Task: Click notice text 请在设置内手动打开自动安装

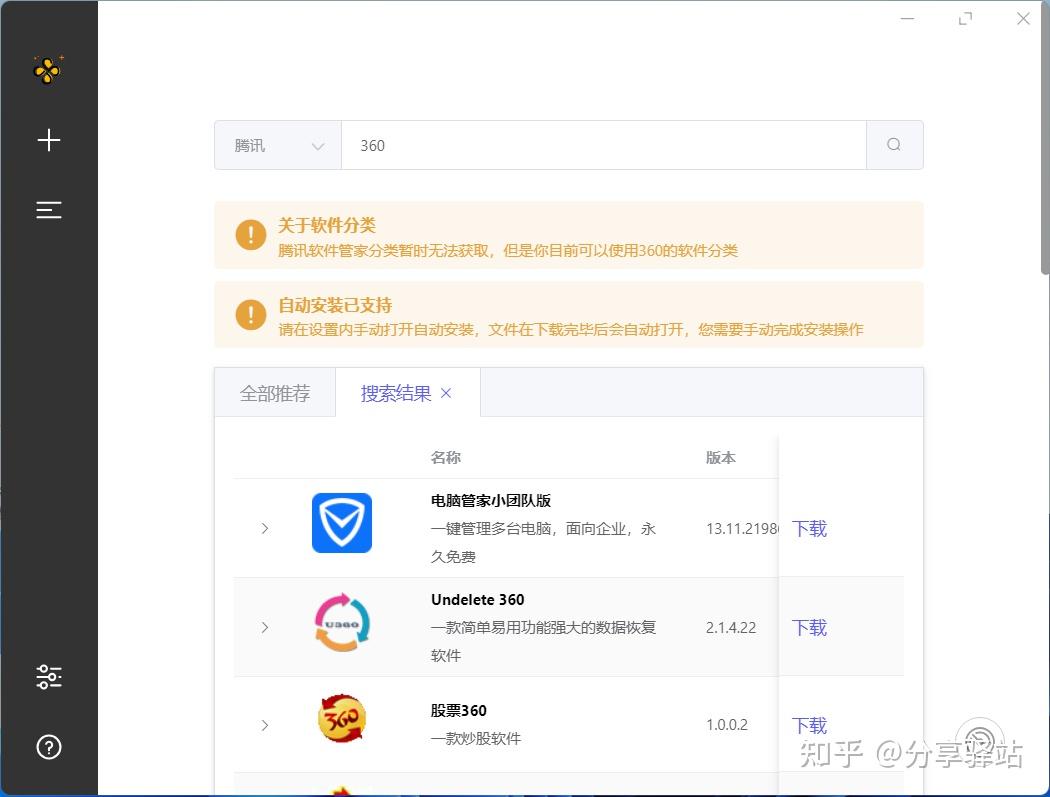Action: coord(376,330)
